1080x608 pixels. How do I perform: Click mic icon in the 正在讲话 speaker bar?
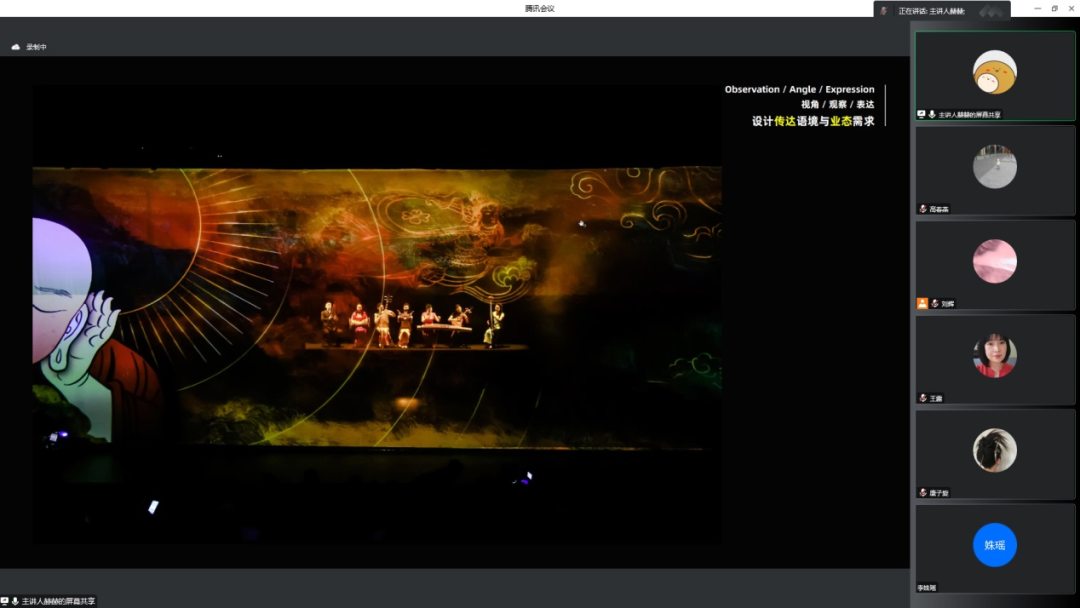[883, 11]
